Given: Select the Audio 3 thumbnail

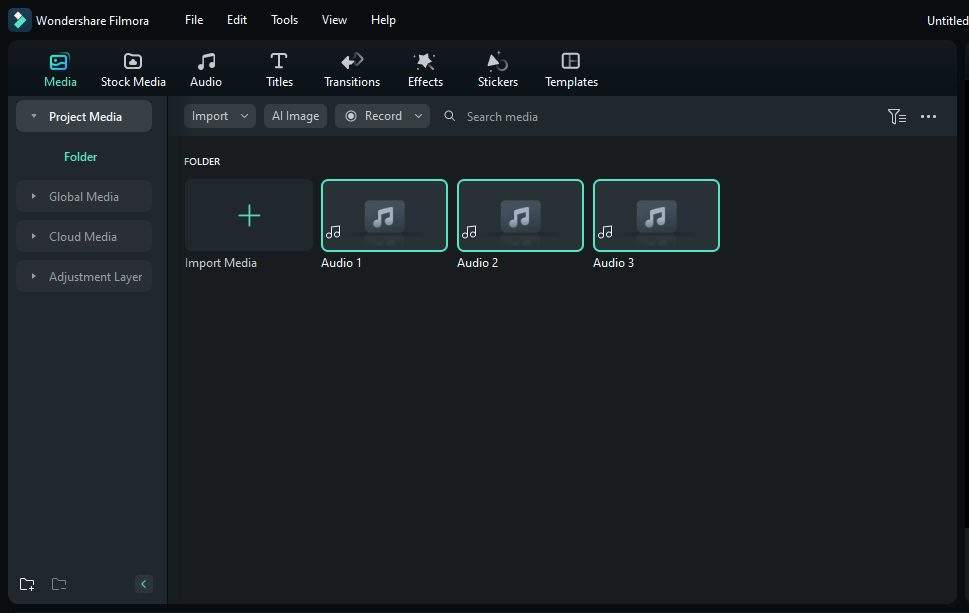Looking at the screenshot, I should coord(656,215).
